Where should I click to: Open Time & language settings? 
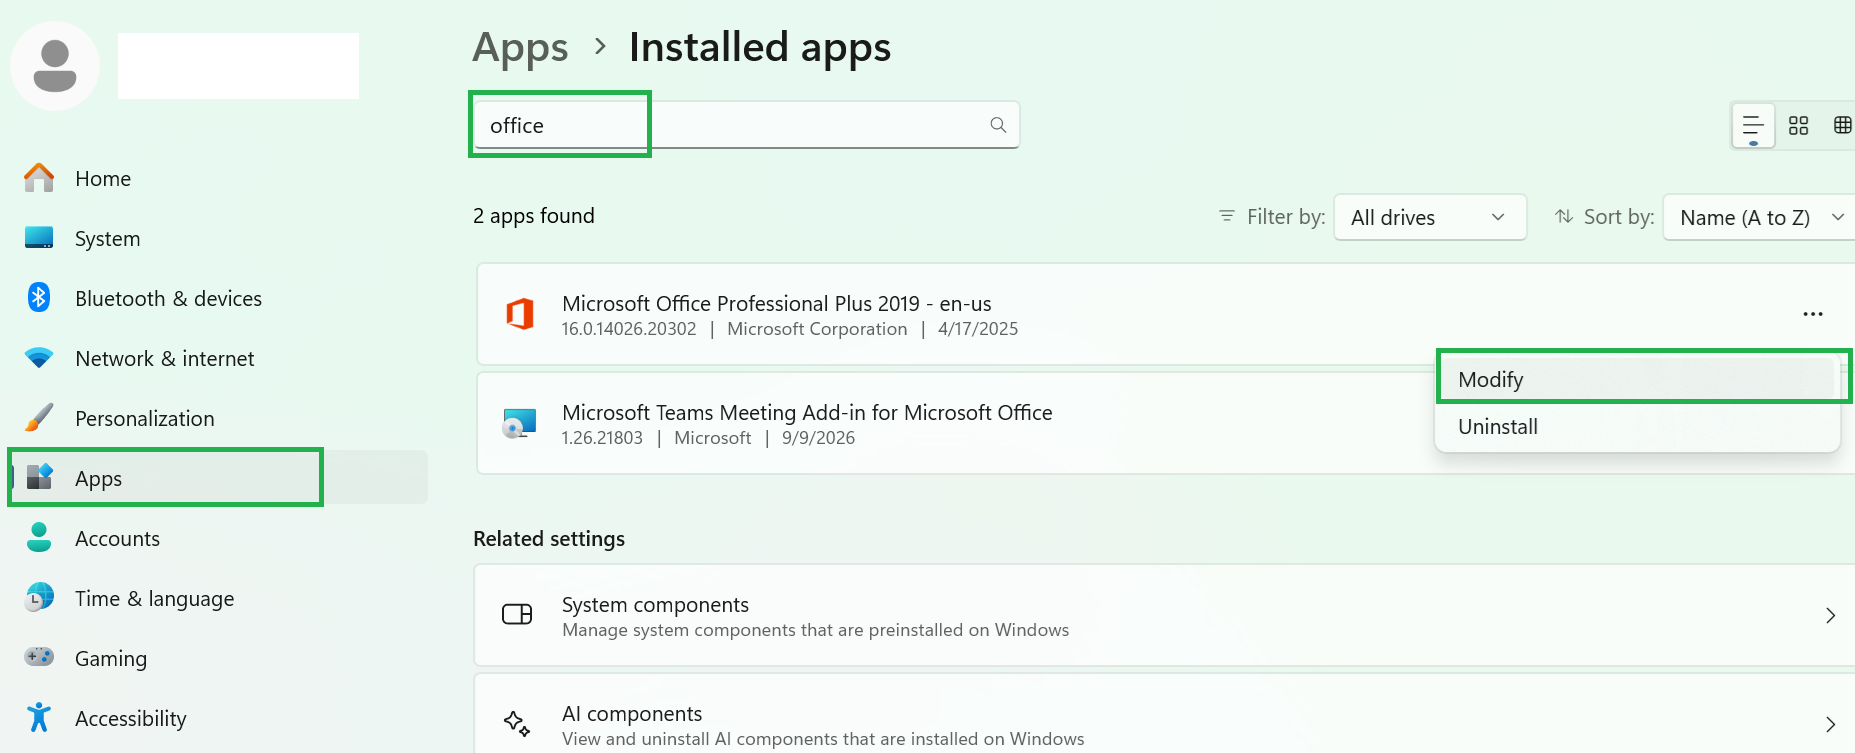point(218,598)
